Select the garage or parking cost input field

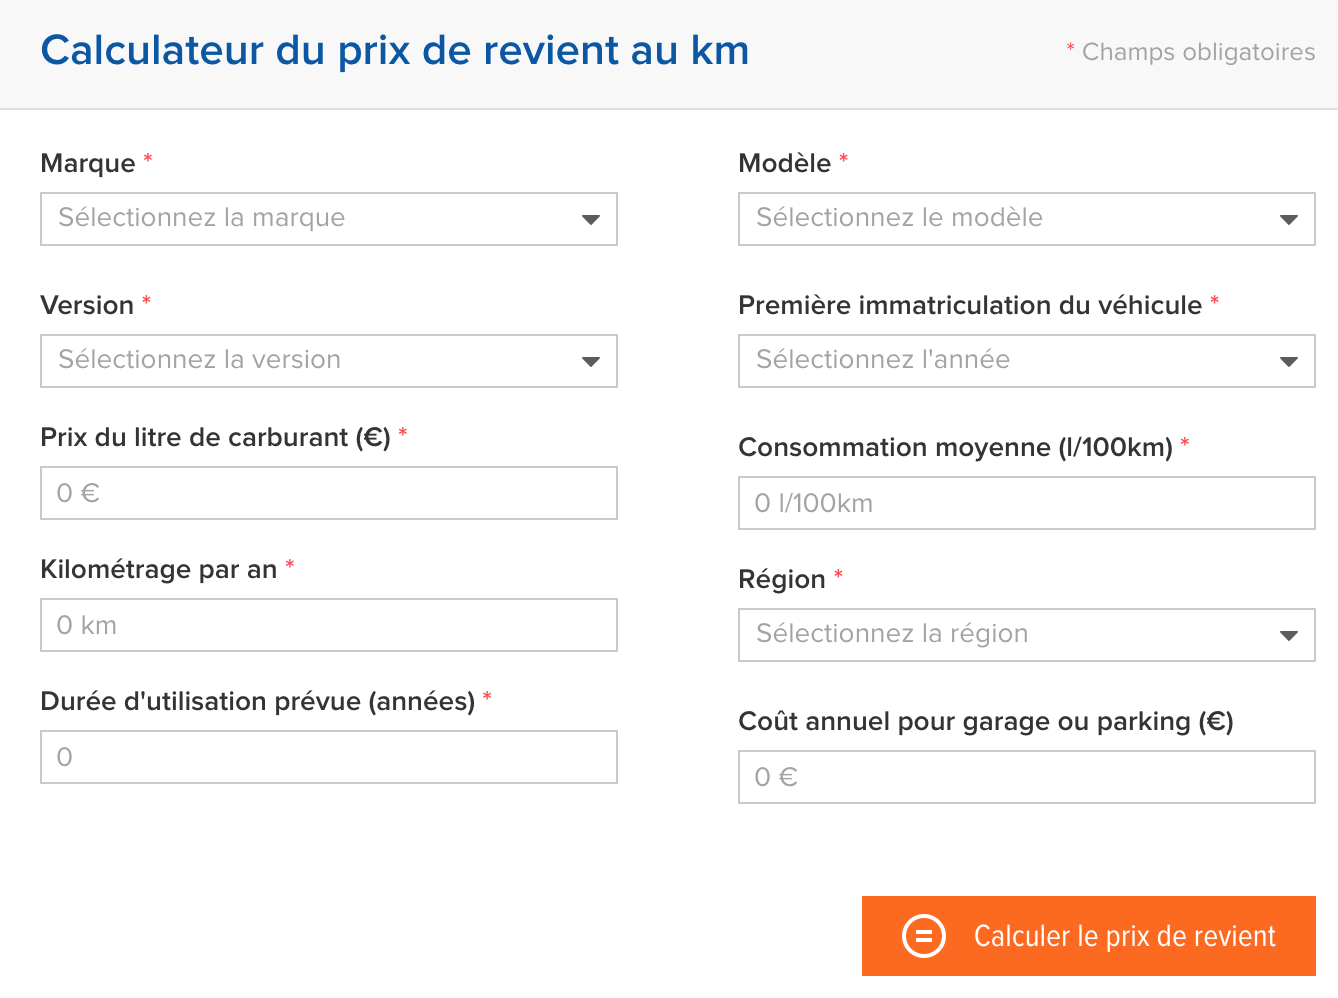tap(1026, 777)
